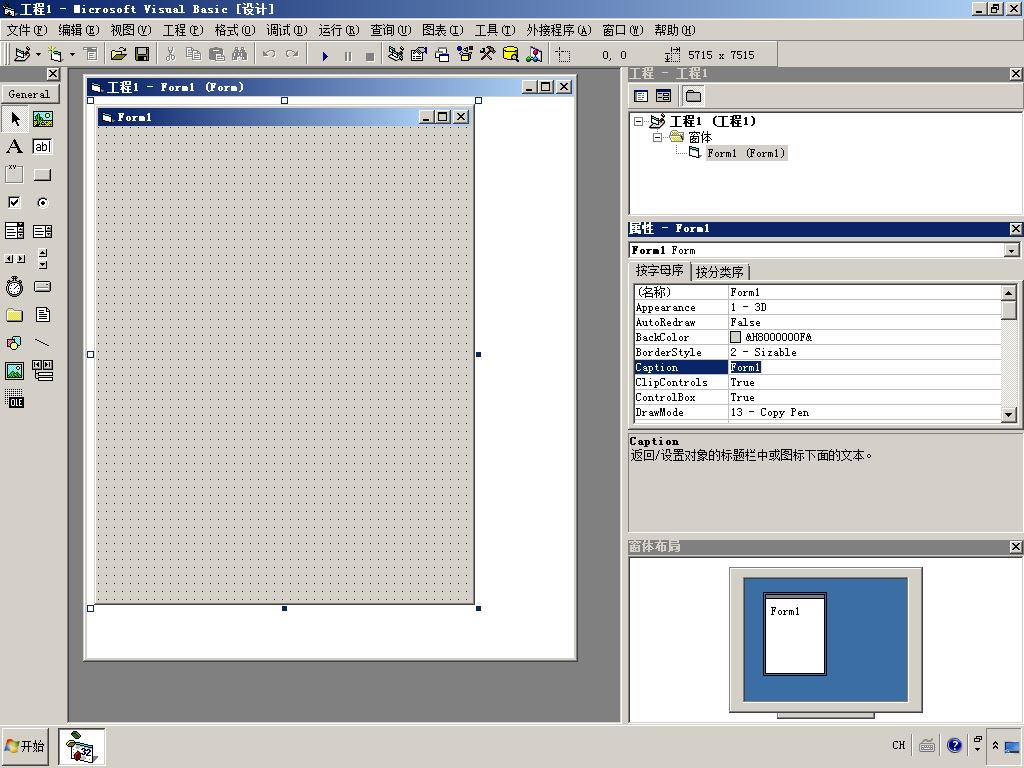Screen dimensions: 1024x768
Task: Select the ListBox control tool
Action: pos(42,231)
